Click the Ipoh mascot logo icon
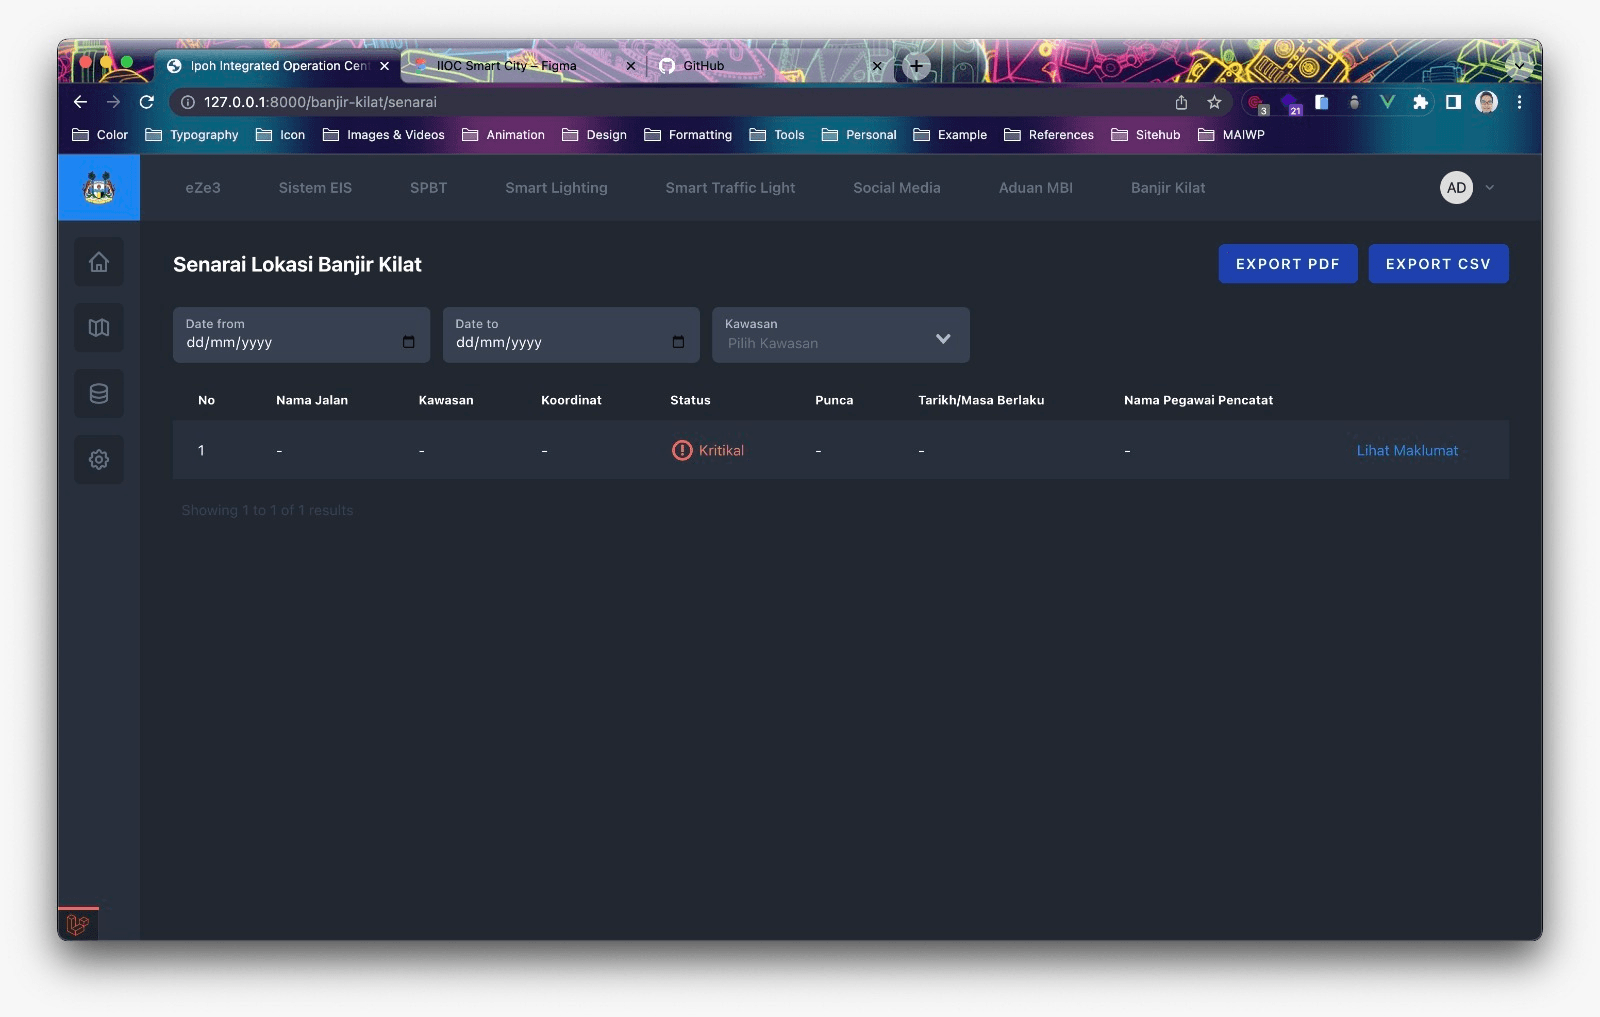Viewport: 1600px width, 1017px height. pyautogui.click(x=98, y=188)
